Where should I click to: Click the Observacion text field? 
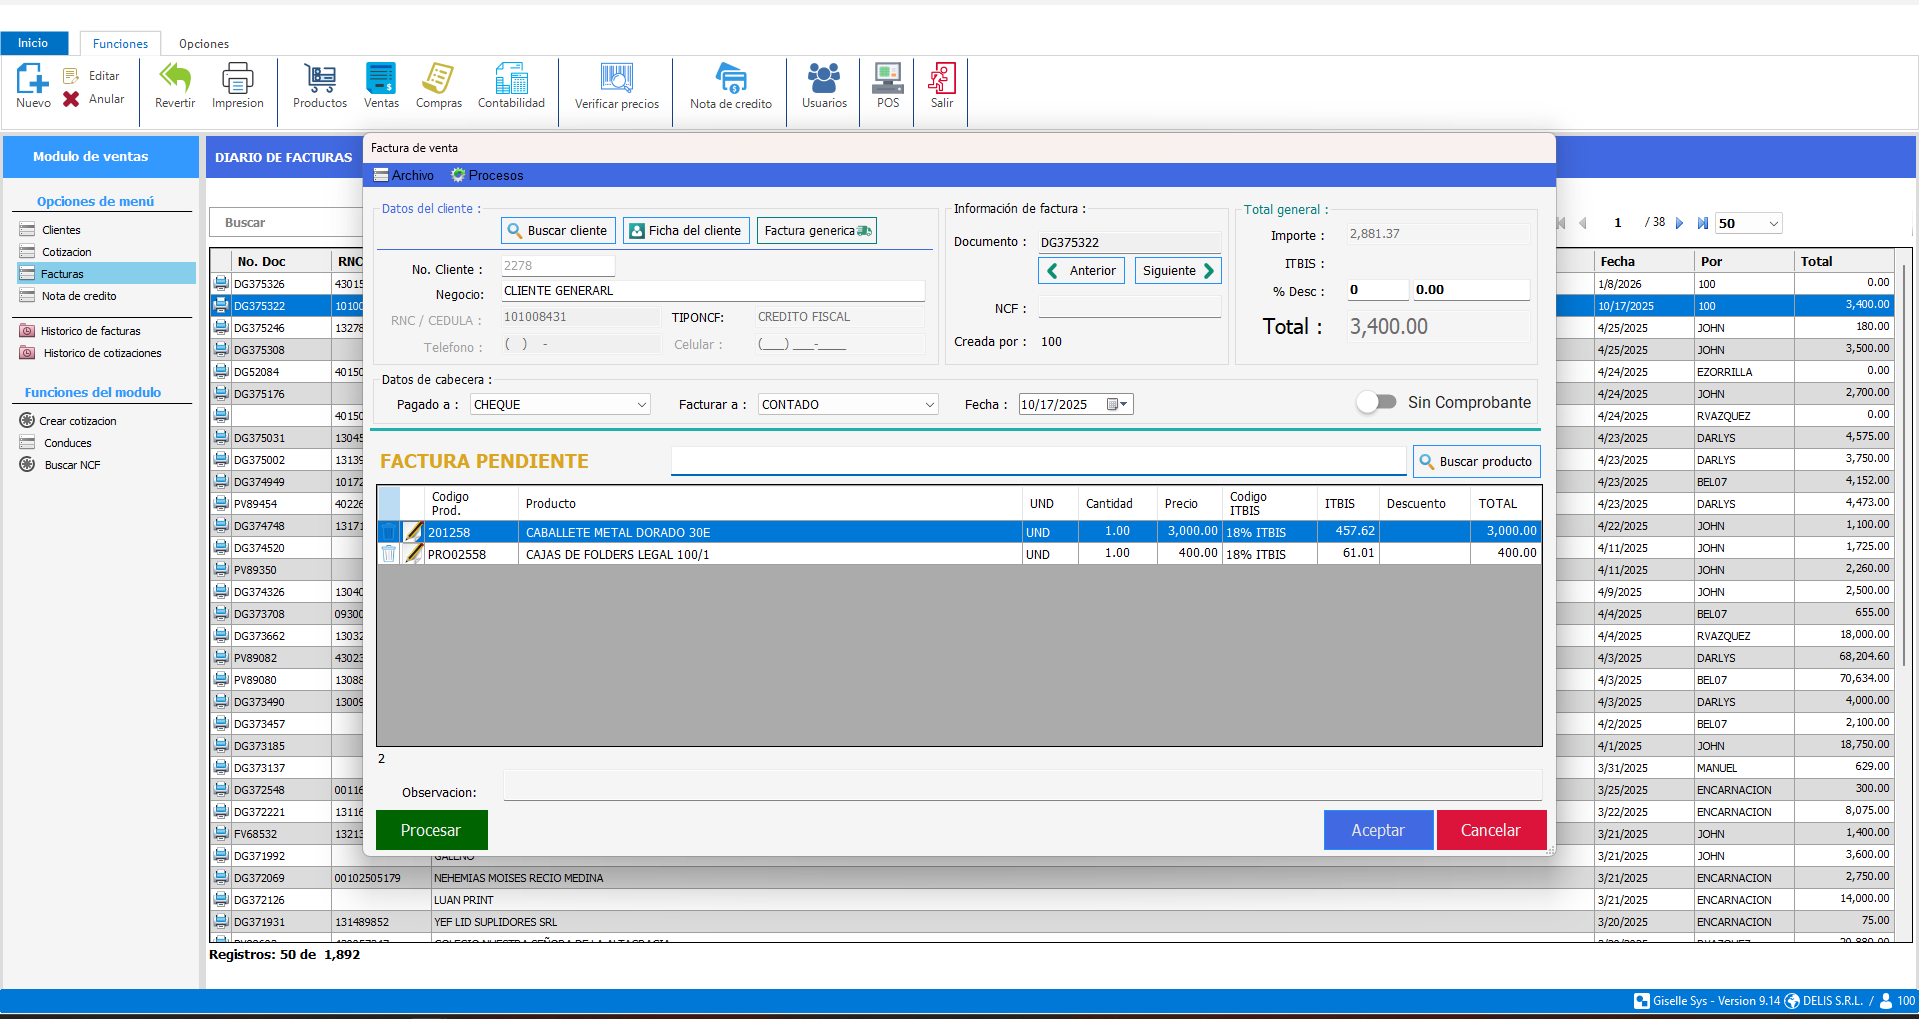[x=1021, y=786]
